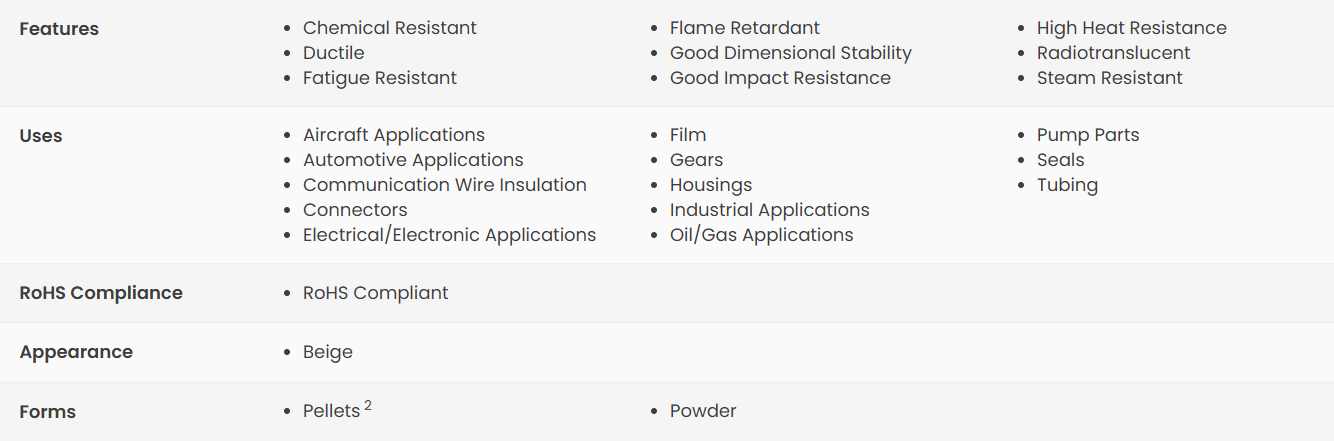Click the Forms row label

coord(48,412)
